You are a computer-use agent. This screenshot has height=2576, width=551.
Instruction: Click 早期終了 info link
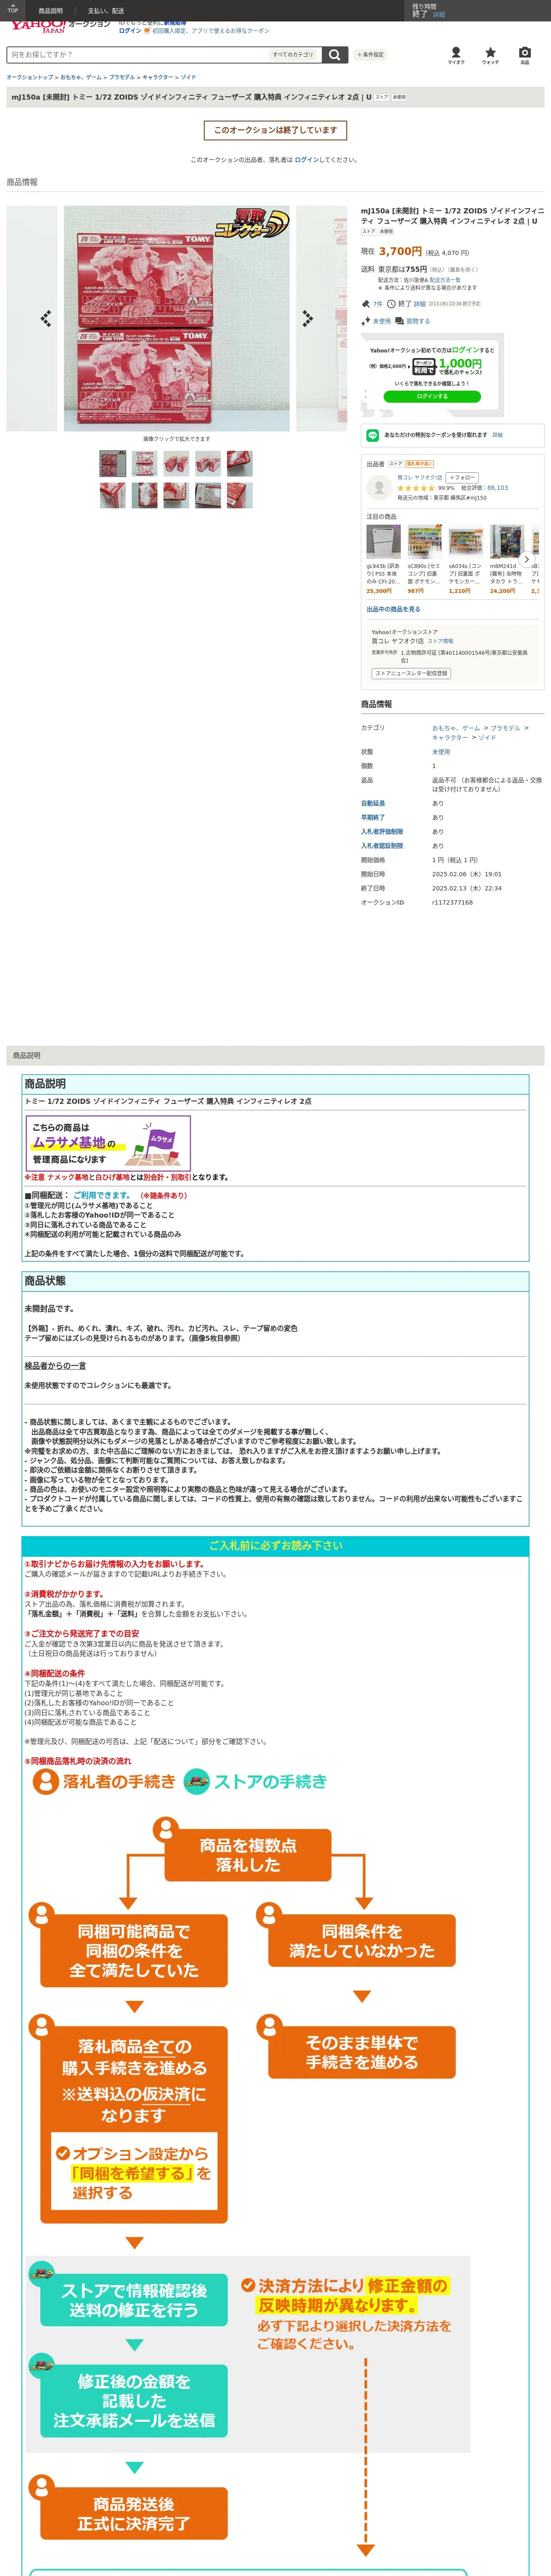click(373, 817)
